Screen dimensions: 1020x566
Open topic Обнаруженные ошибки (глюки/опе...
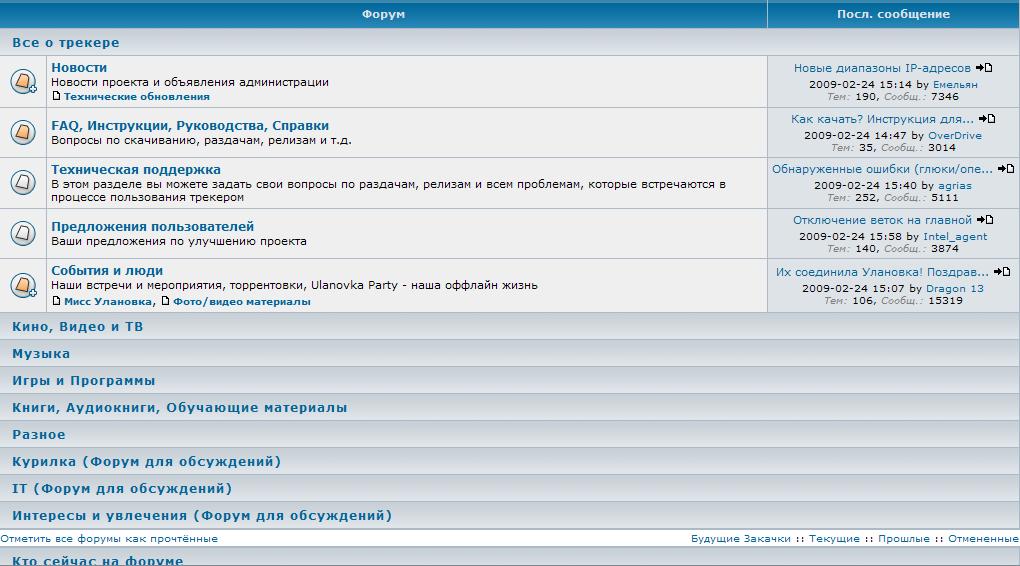(x=882, y=169)
